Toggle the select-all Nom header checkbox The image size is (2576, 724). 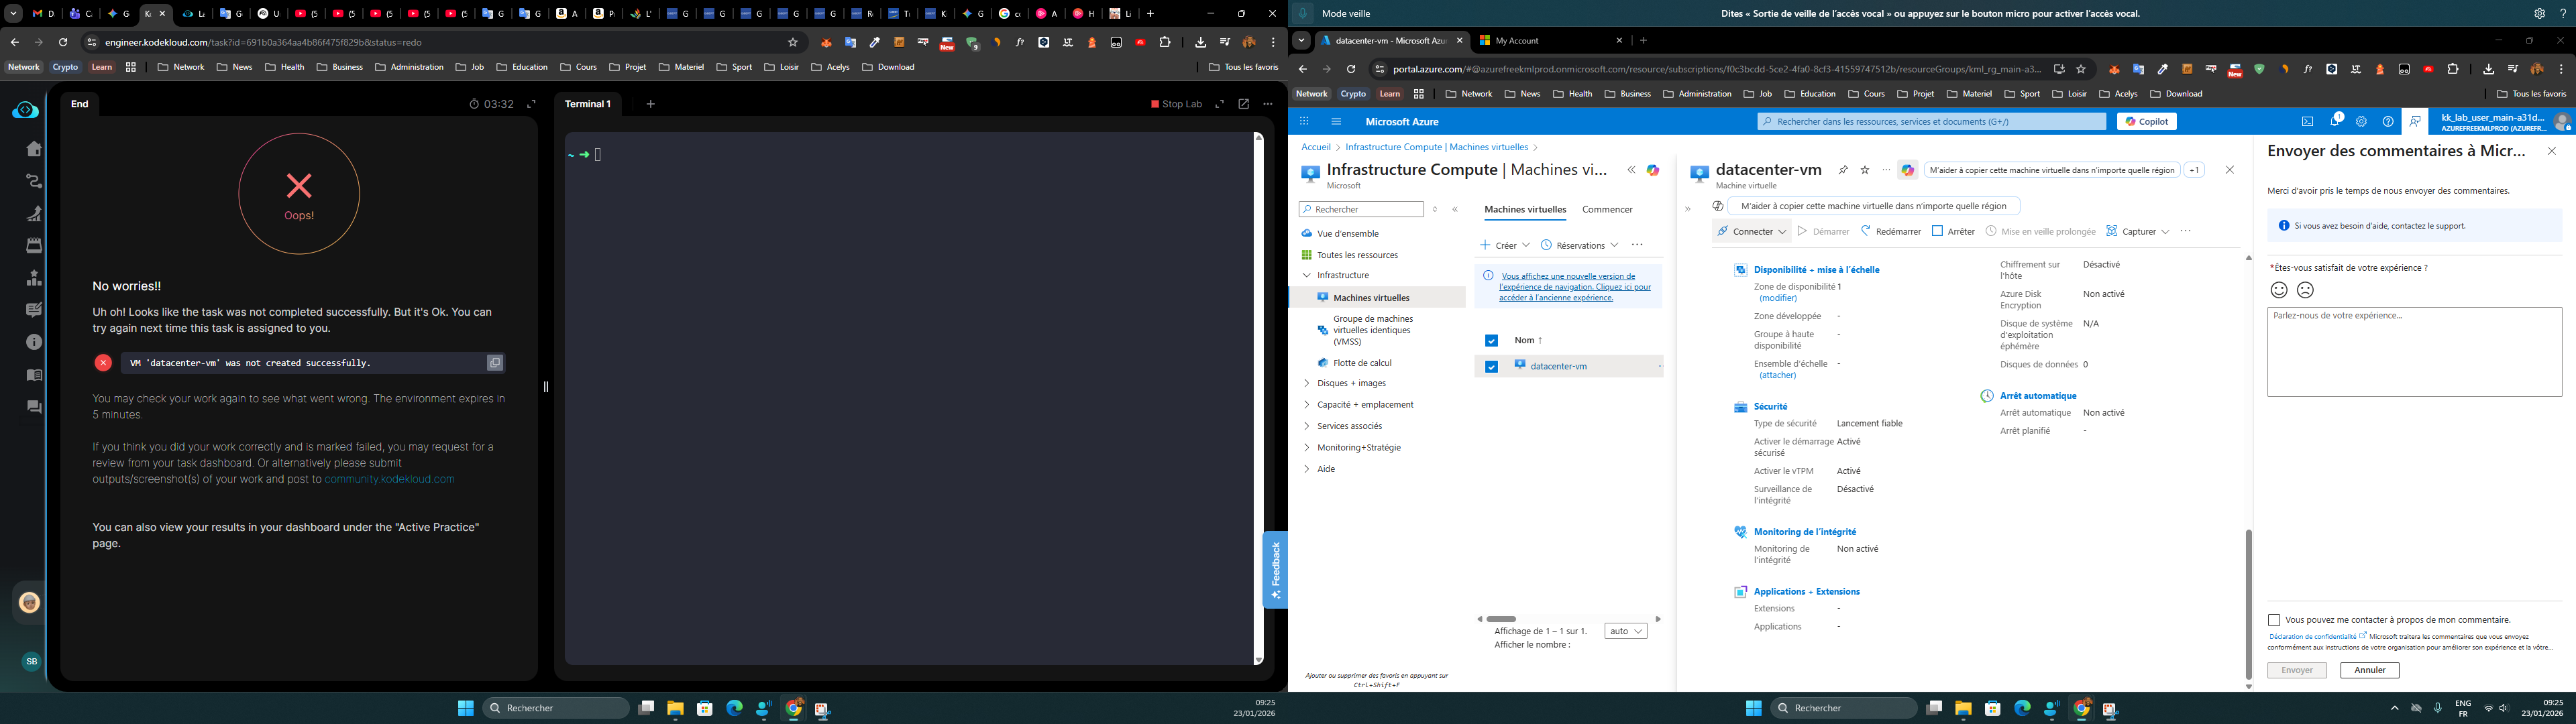pyautogui.click(x=1491, y=340)
